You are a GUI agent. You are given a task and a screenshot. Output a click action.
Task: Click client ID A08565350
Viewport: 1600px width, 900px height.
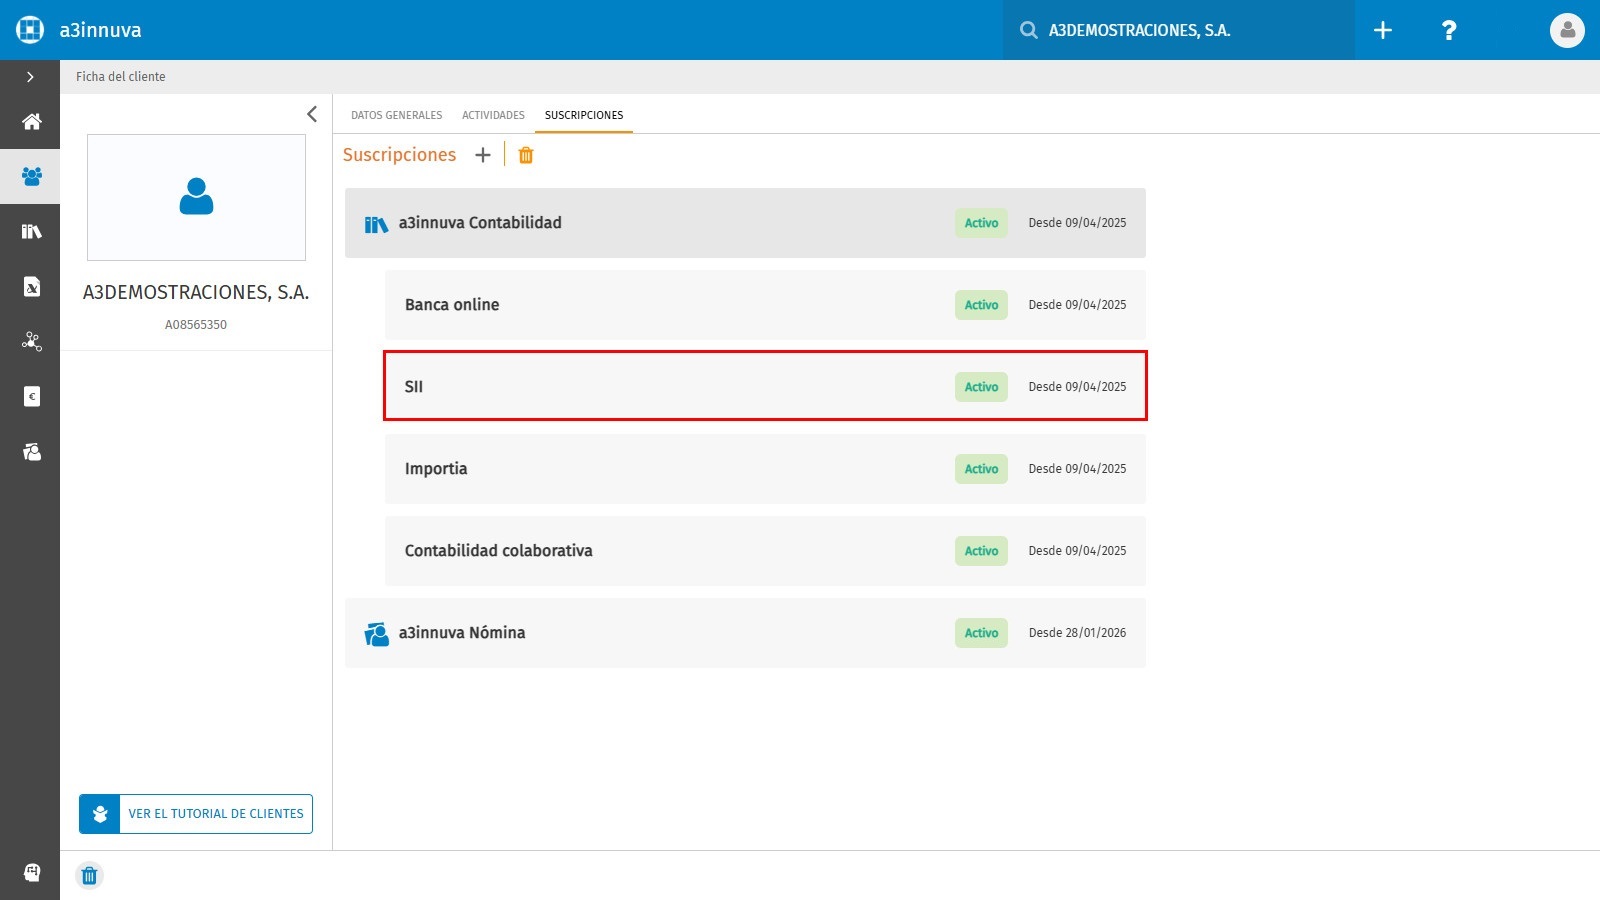tap(196, 325)
